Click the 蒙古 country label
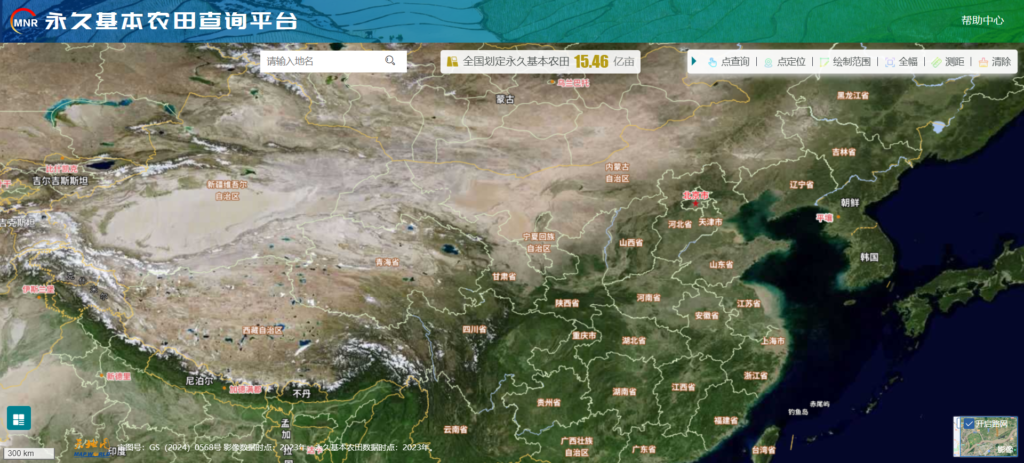The width and height of the screenshot is (1024, 463). [505, 99]
